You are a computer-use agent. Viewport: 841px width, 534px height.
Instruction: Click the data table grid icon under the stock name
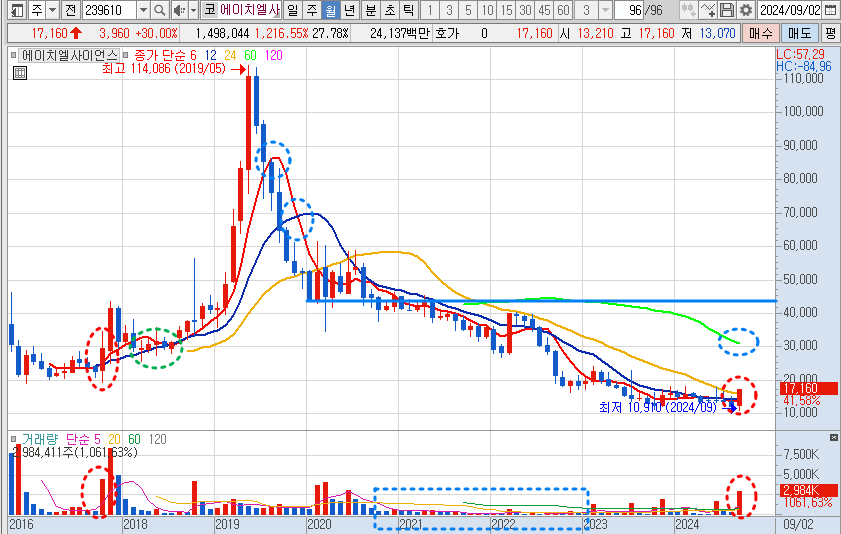click(x=20, y=73)
